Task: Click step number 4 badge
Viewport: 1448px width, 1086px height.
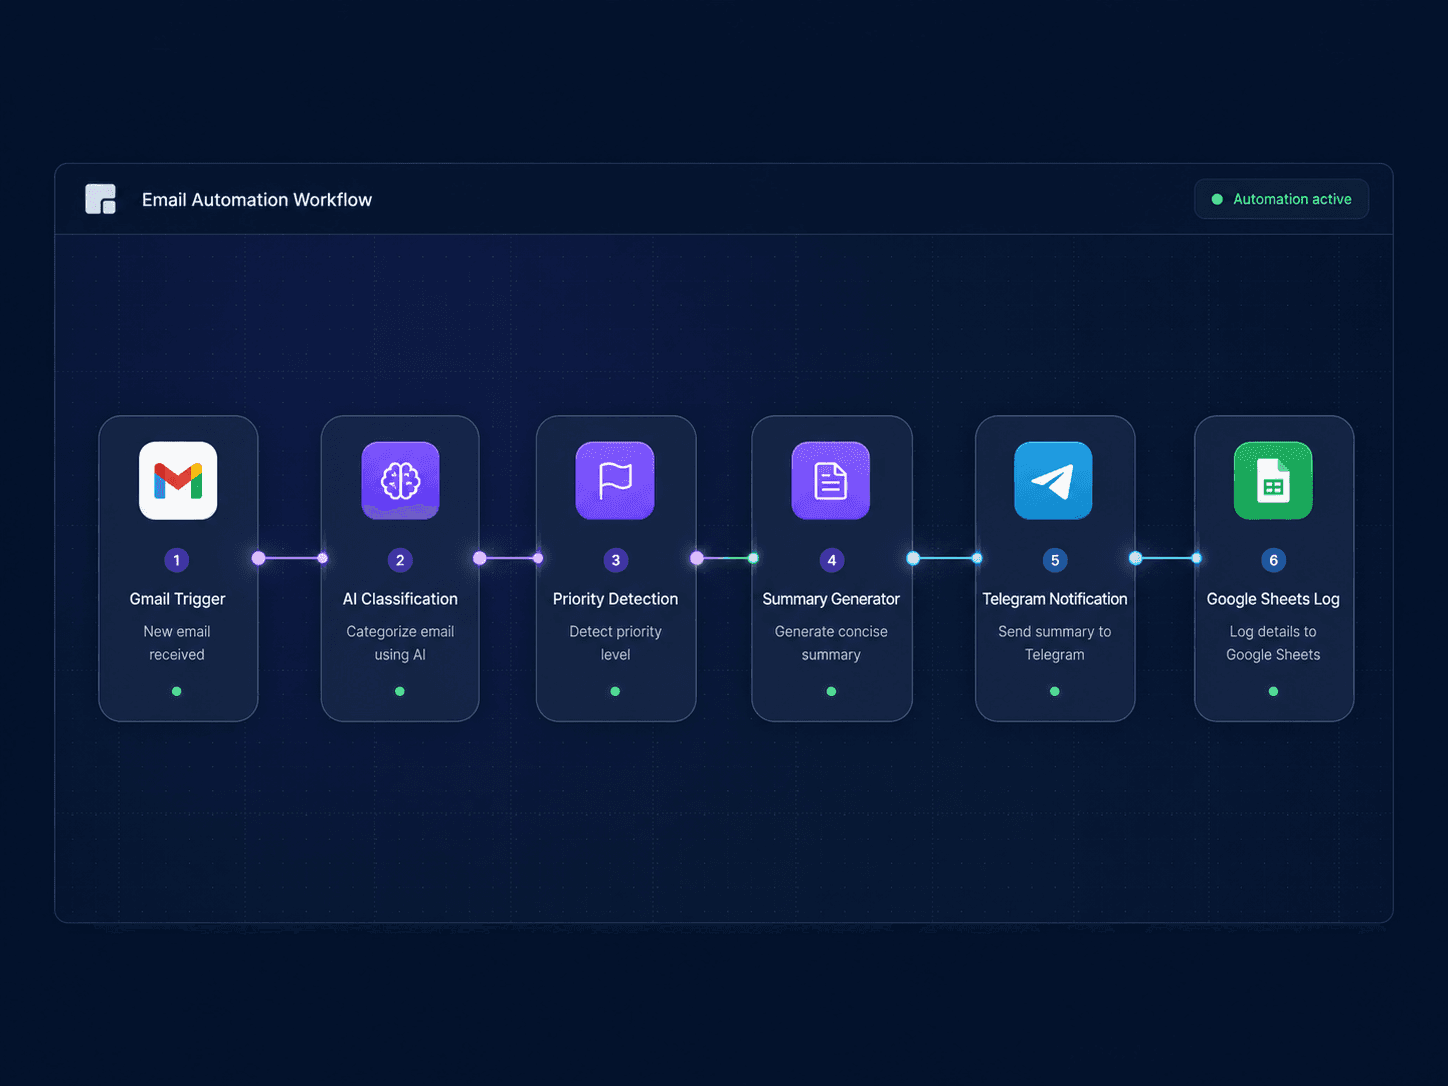Action: coord(832,560)
